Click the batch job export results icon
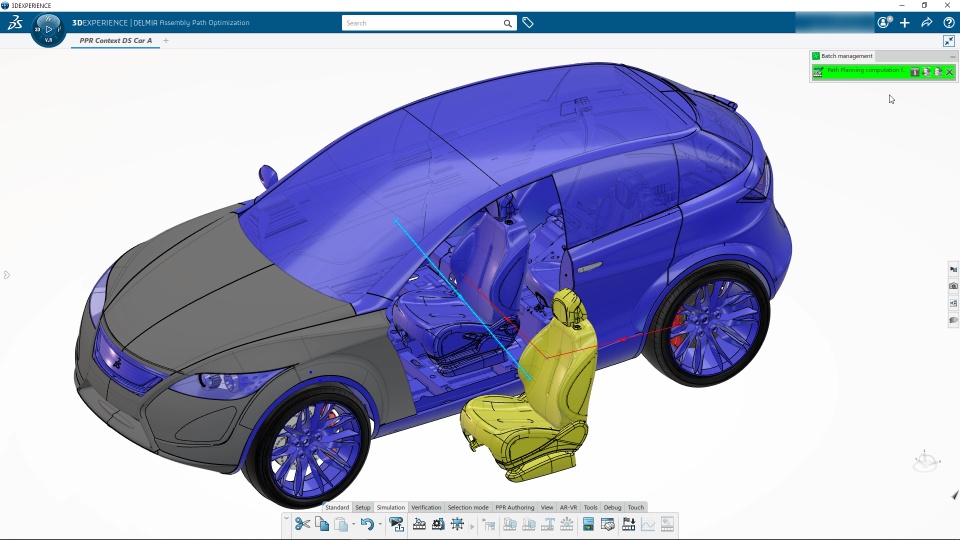The image size is (960, 540). [x=938, y=72]
